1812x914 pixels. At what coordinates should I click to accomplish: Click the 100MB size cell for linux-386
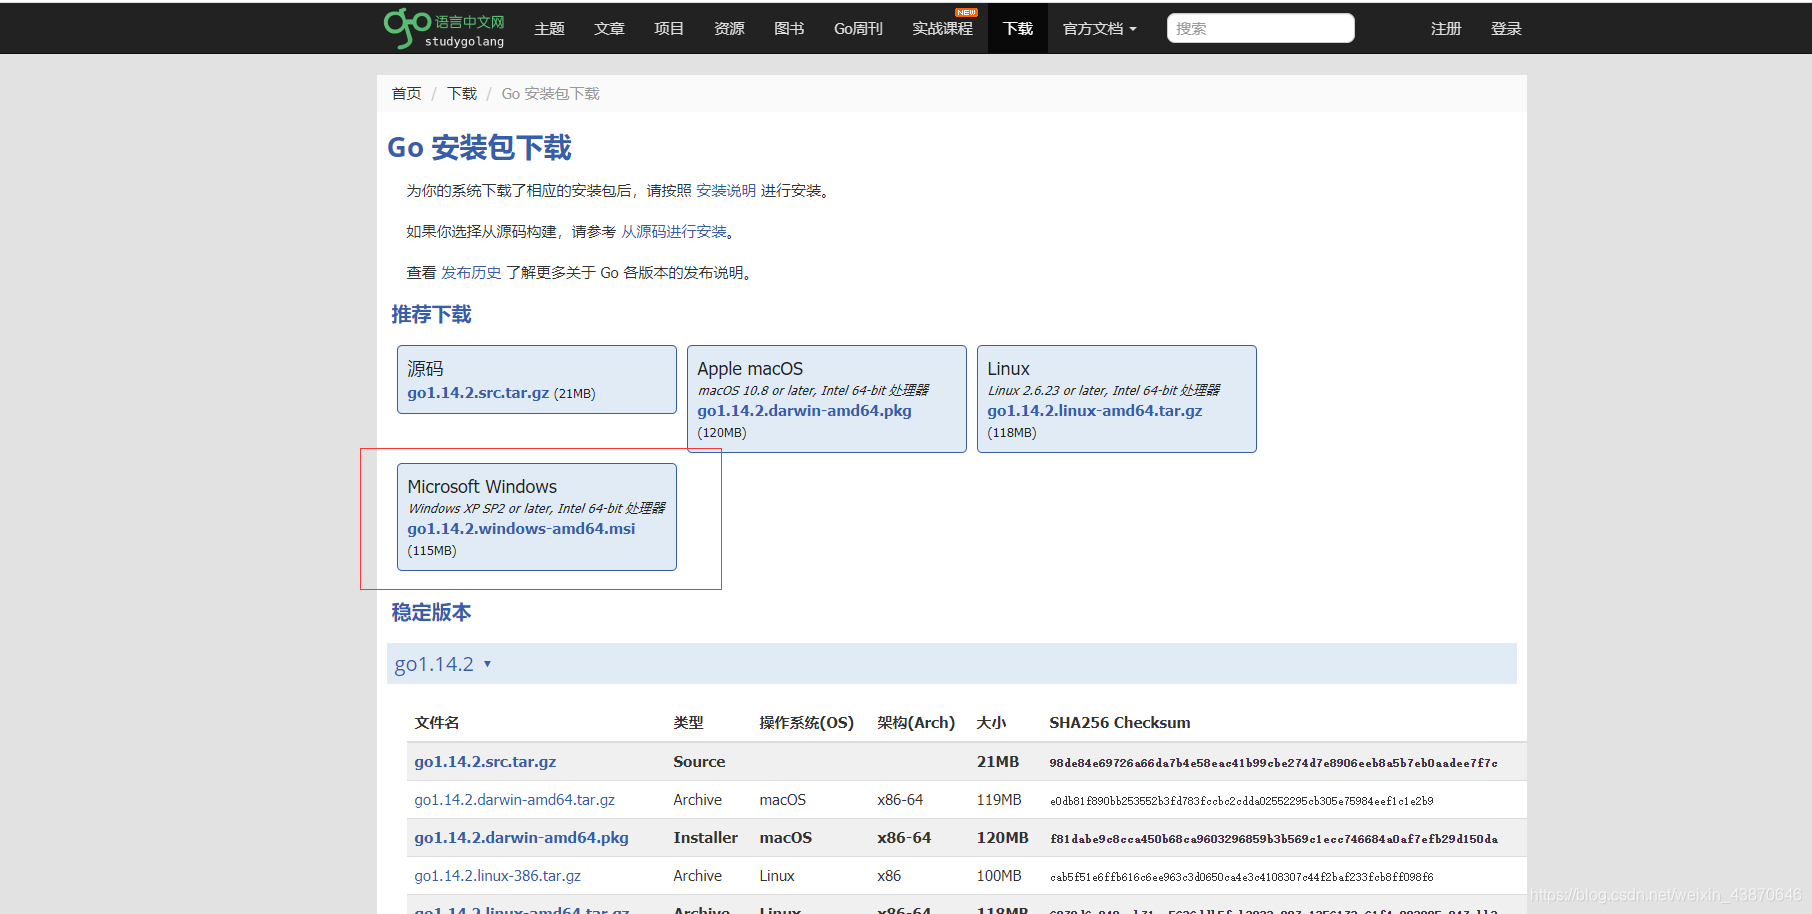tap(999, 876)
